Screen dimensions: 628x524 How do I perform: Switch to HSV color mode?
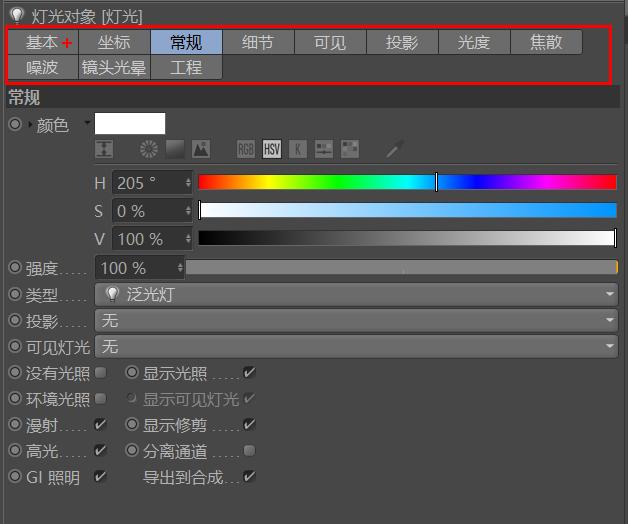(272, 149)
